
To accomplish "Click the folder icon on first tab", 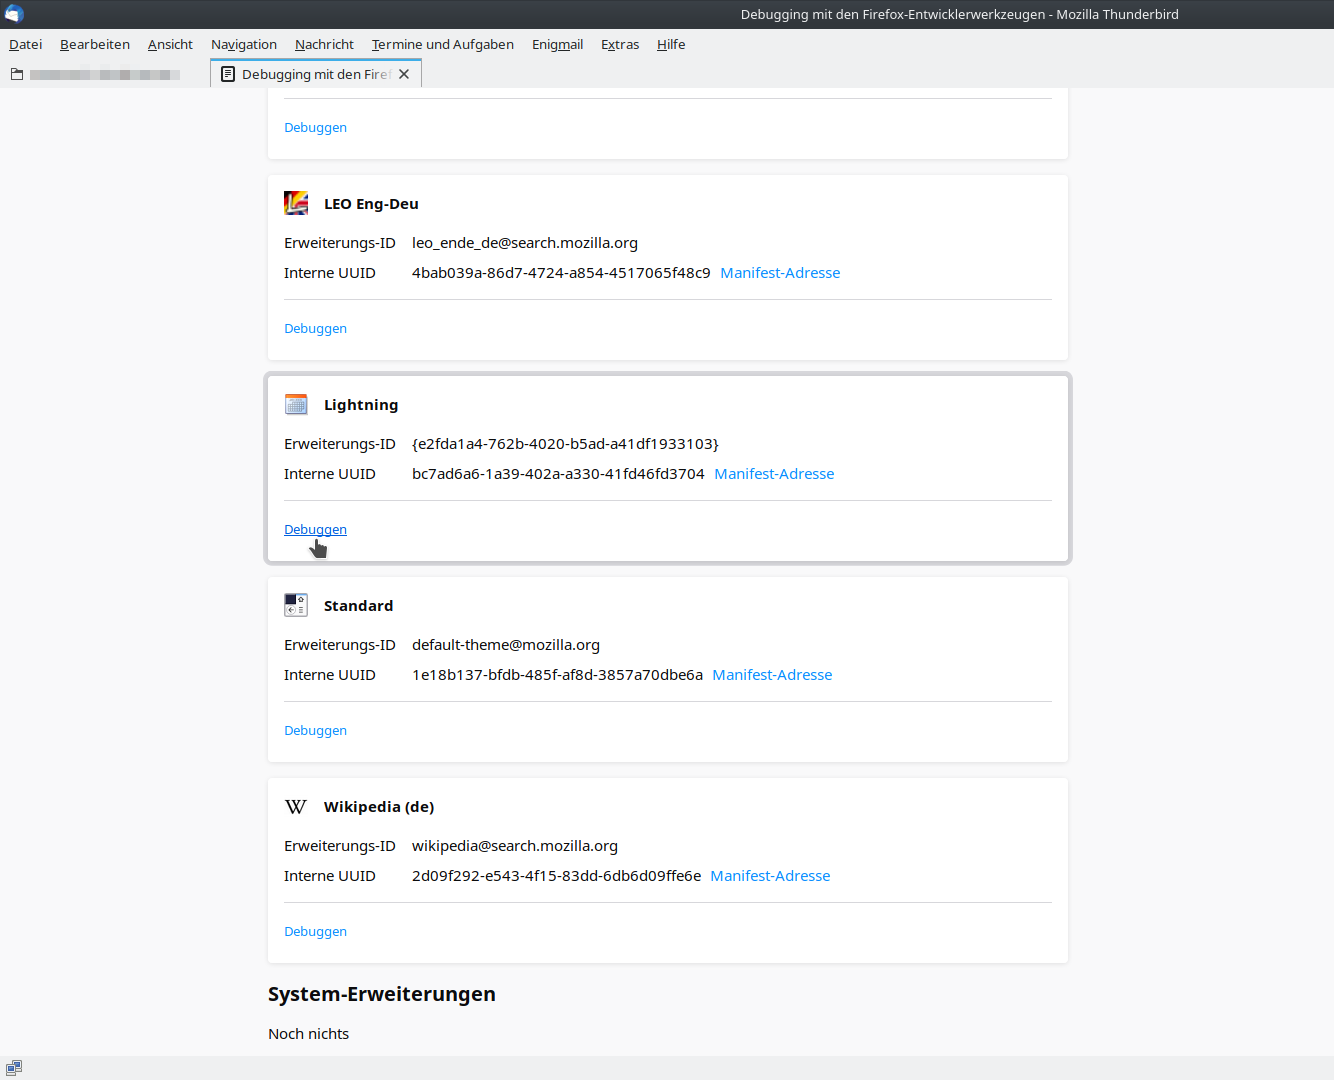I will click(x=17, y=74).
